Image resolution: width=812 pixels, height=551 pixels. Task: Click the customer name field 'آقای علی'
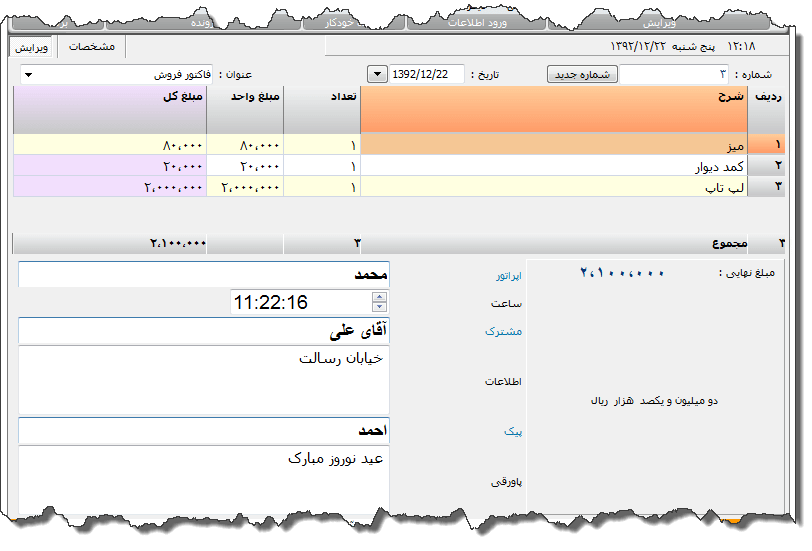[x=204, y=331]
